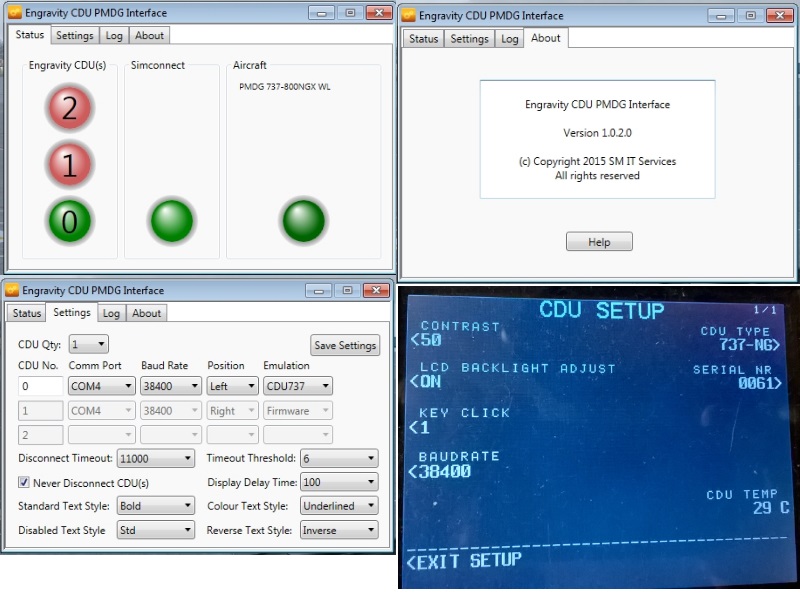Open the Disconnect Timeout dropdown
Screen dimensions: 800x600
coord(155,459)
